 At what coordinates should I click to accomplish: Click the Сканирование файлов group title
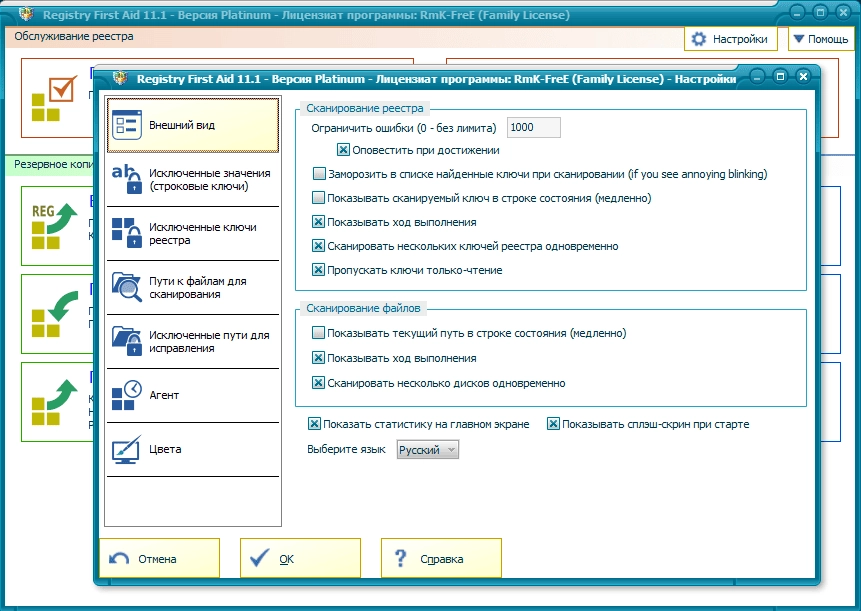(363, 308)
